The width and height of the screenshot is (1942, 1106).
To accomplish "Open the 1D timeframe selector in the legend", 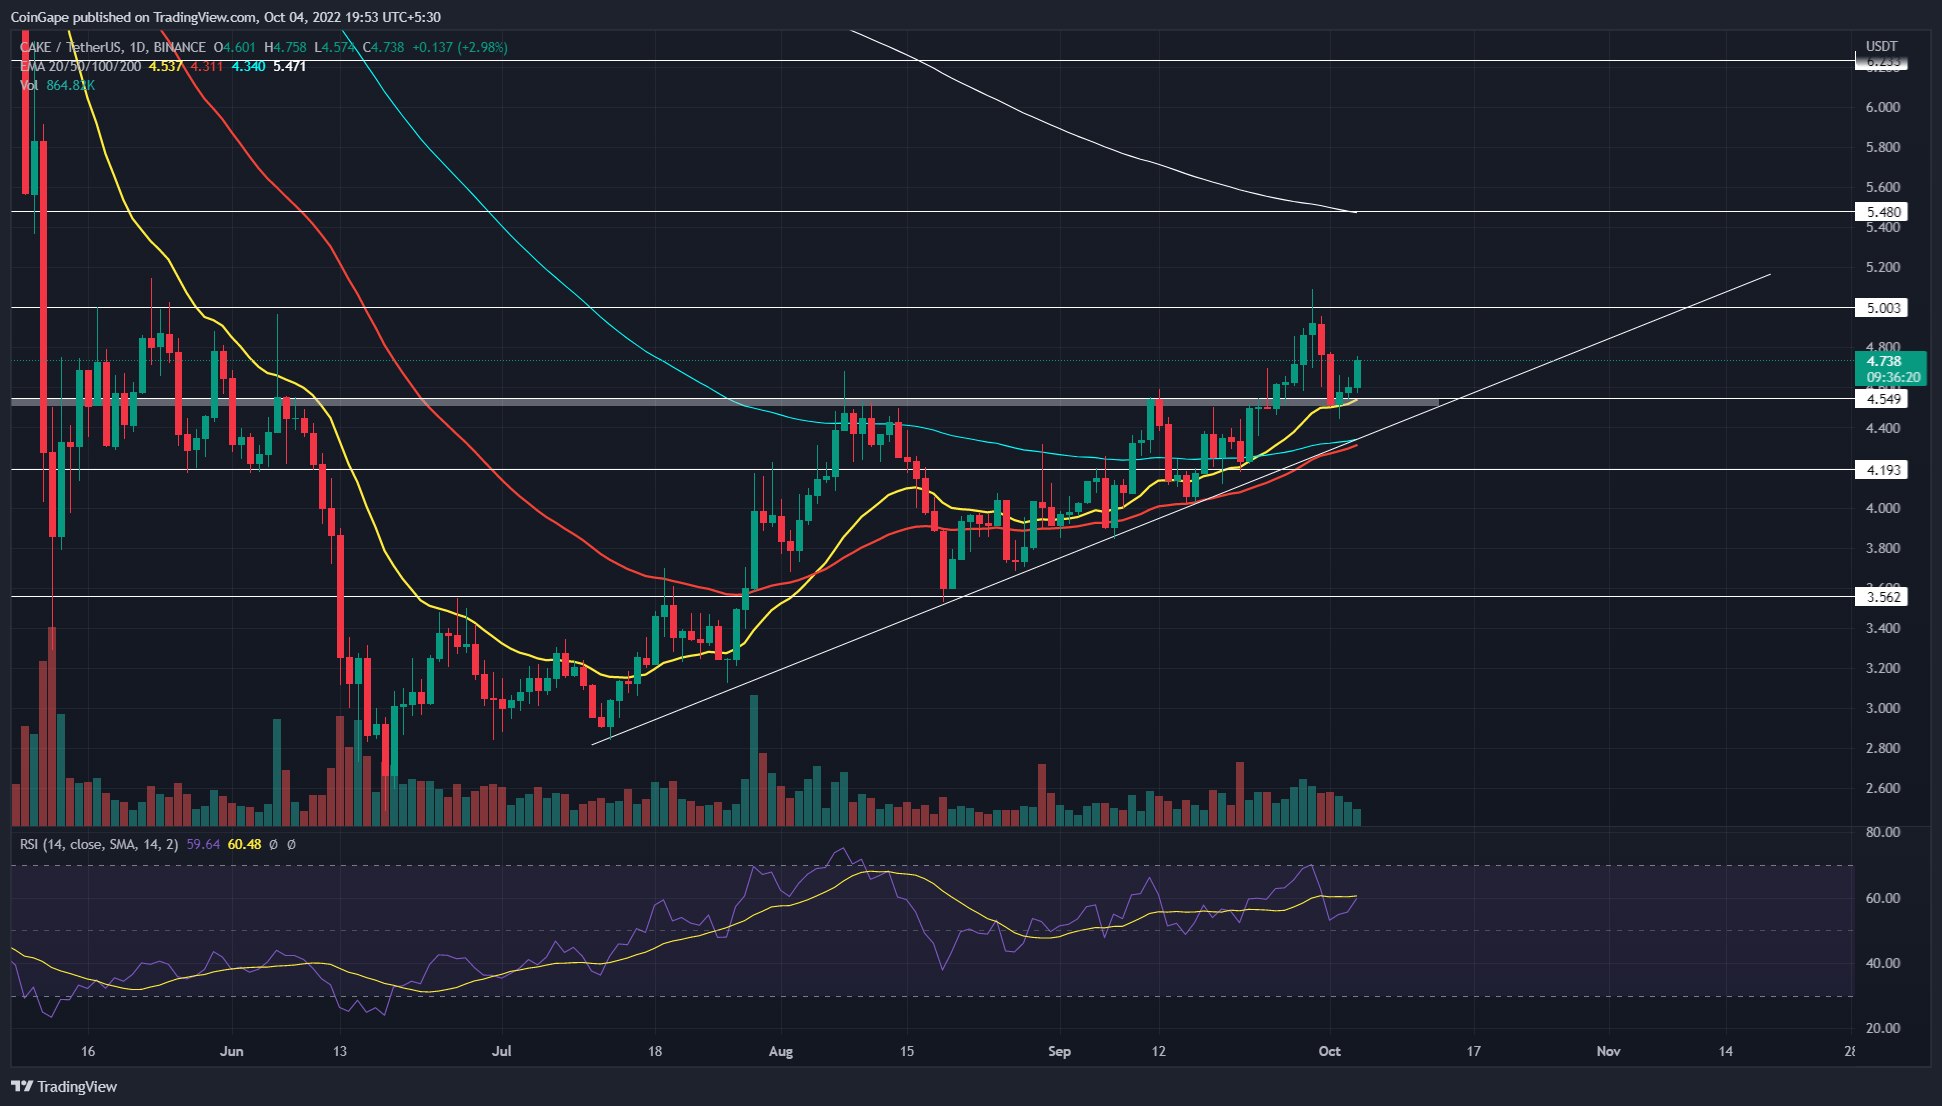I will click(135, 47).
